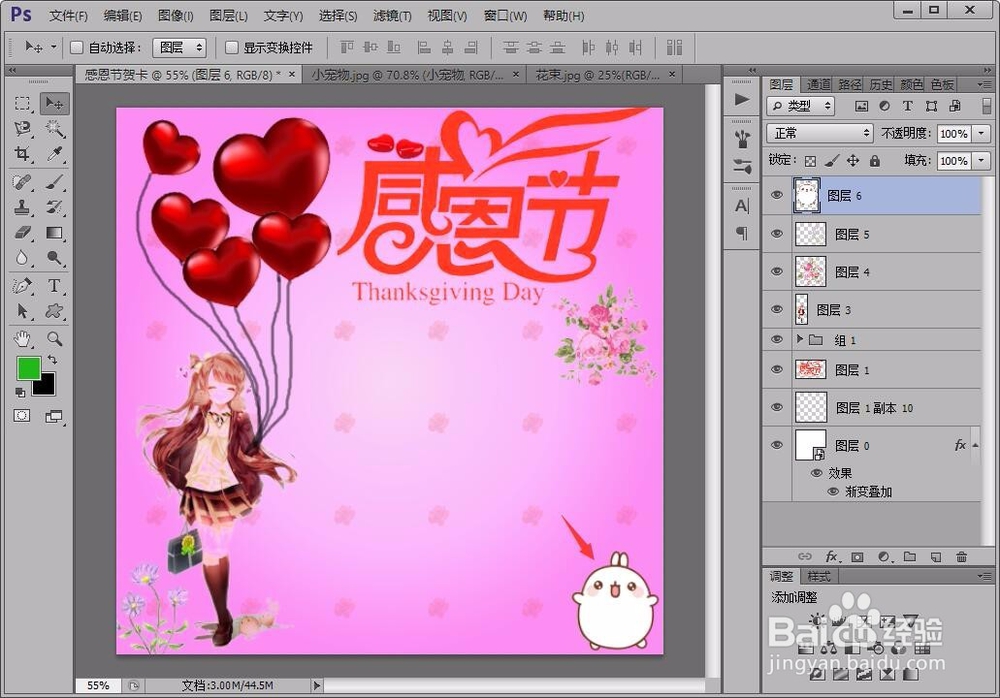Open the Paragraph panel icon

pos(742,233)
